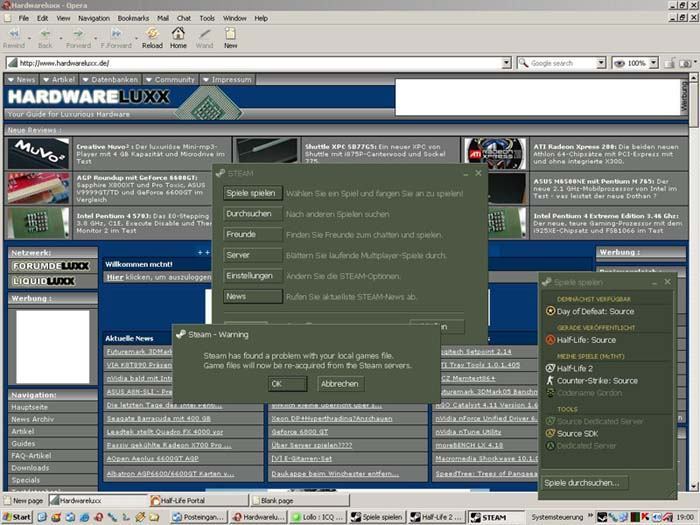This screenshot has height=525, width=700.
Task: Open the File menu
Action: (23, 18)
